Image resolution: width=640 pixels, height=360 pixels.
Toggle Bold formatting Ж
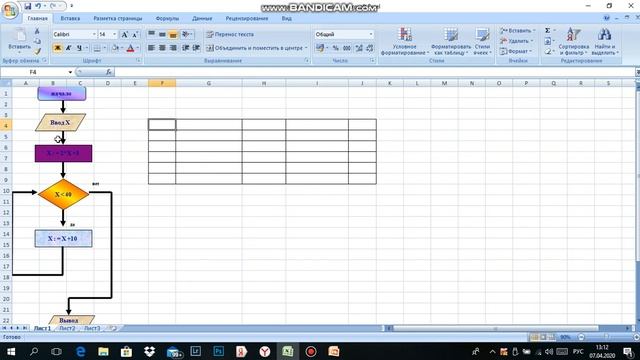pos(58,48)
